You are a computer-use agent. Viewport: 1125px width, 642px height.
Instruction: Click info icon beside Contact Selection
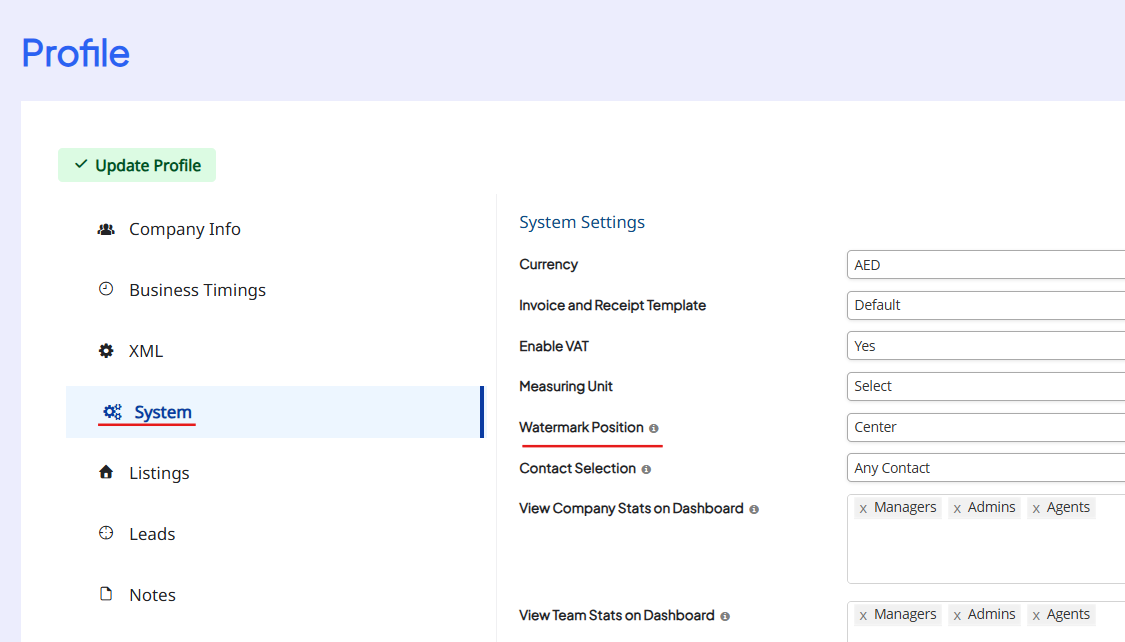point(646,469)
